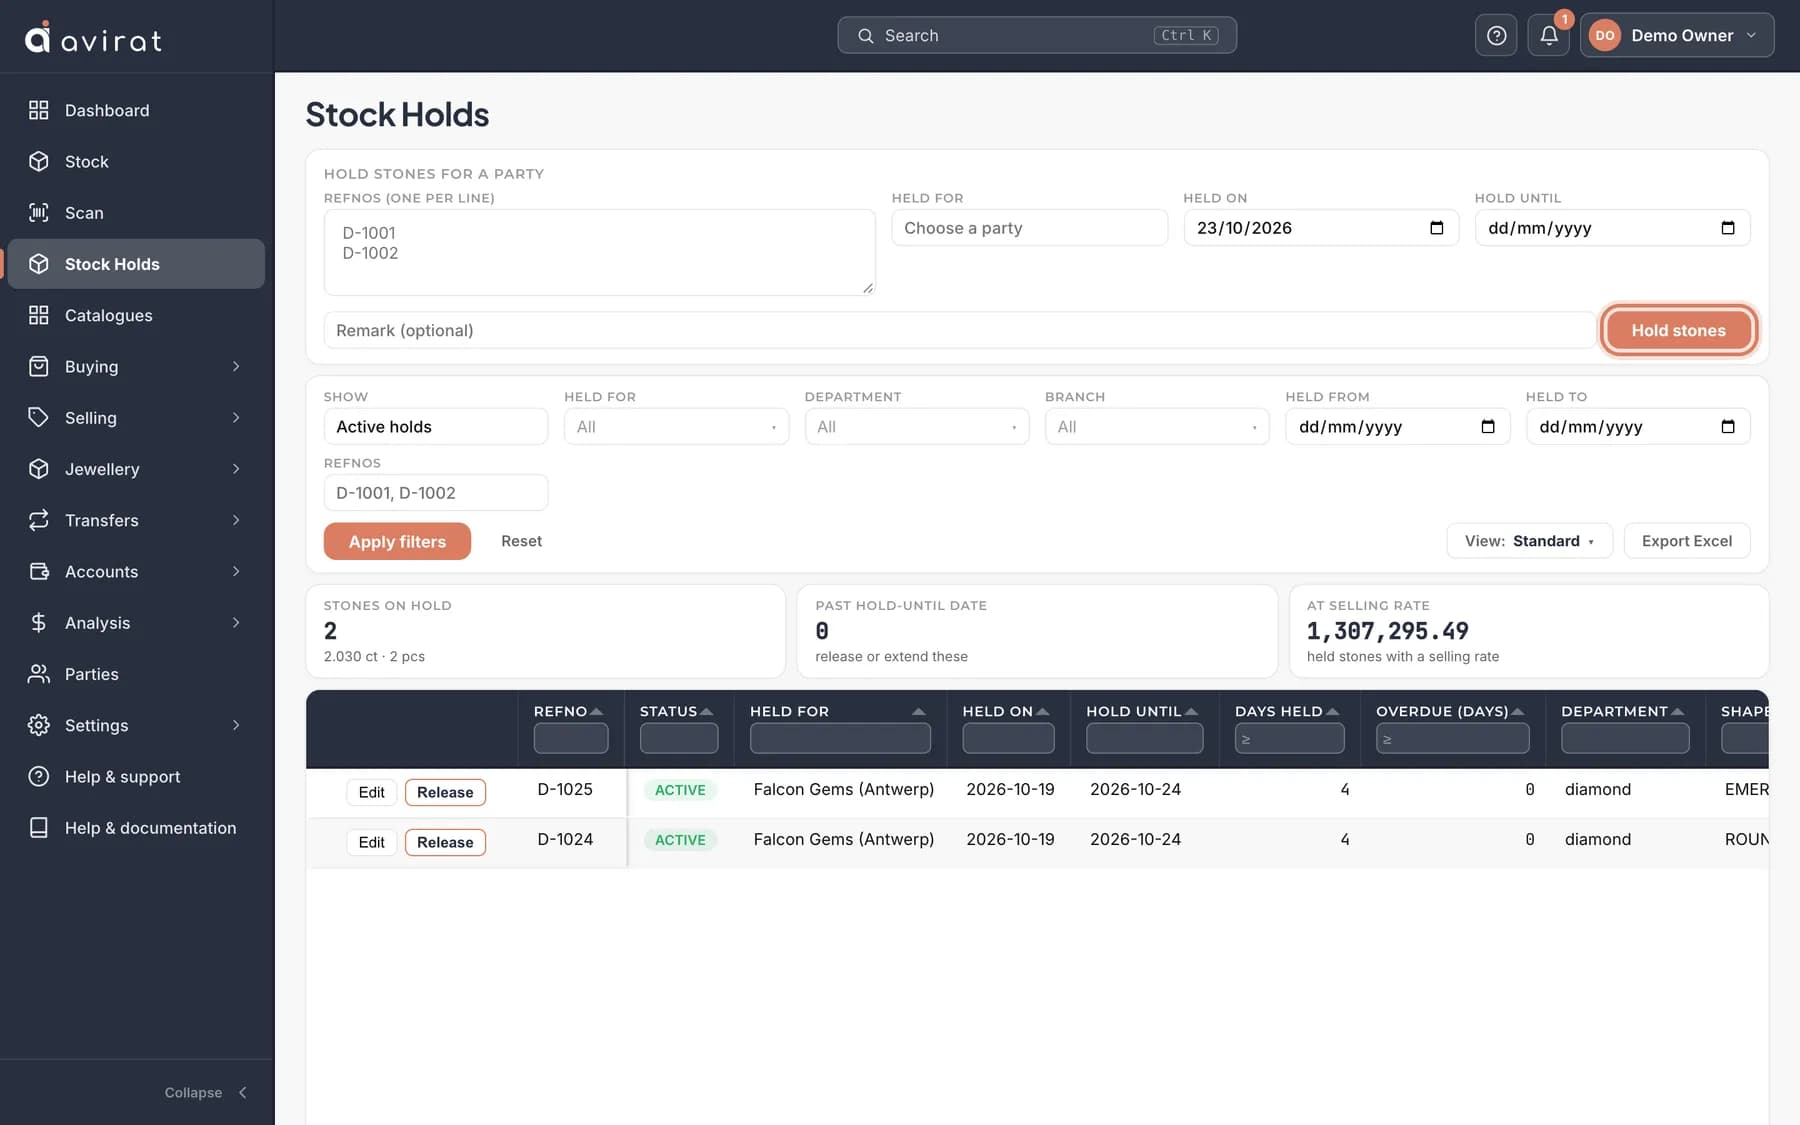Open the notifications bell icon
This screenshot has width=1800, height=1125.
click(1548, 35)
